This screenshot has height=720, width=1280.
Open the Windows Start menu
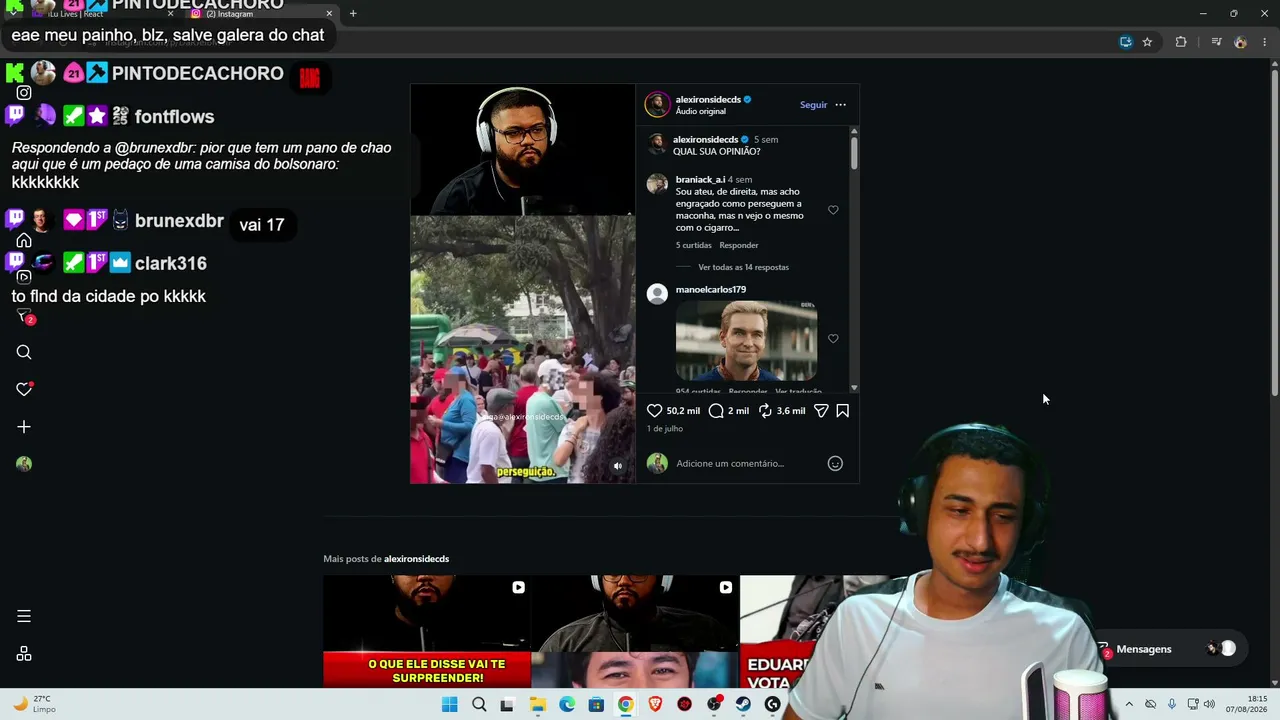tap(450, 705)
